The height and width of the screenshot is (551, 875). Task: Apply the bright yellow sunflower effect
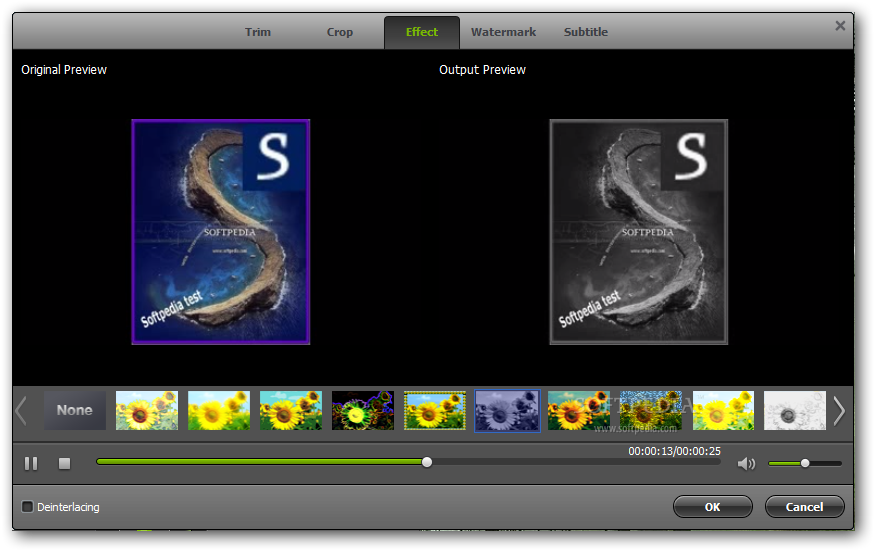[x=219, y=410]
